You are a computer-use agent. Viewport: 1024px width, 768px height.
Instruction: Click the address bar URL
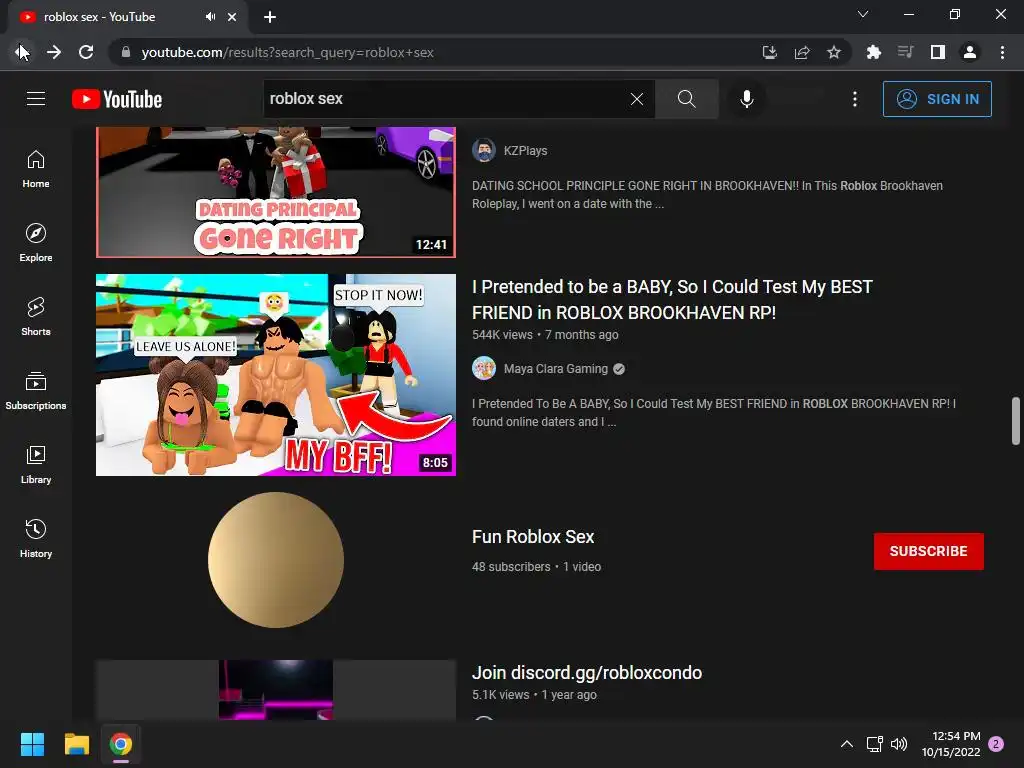tap(287, 52)
